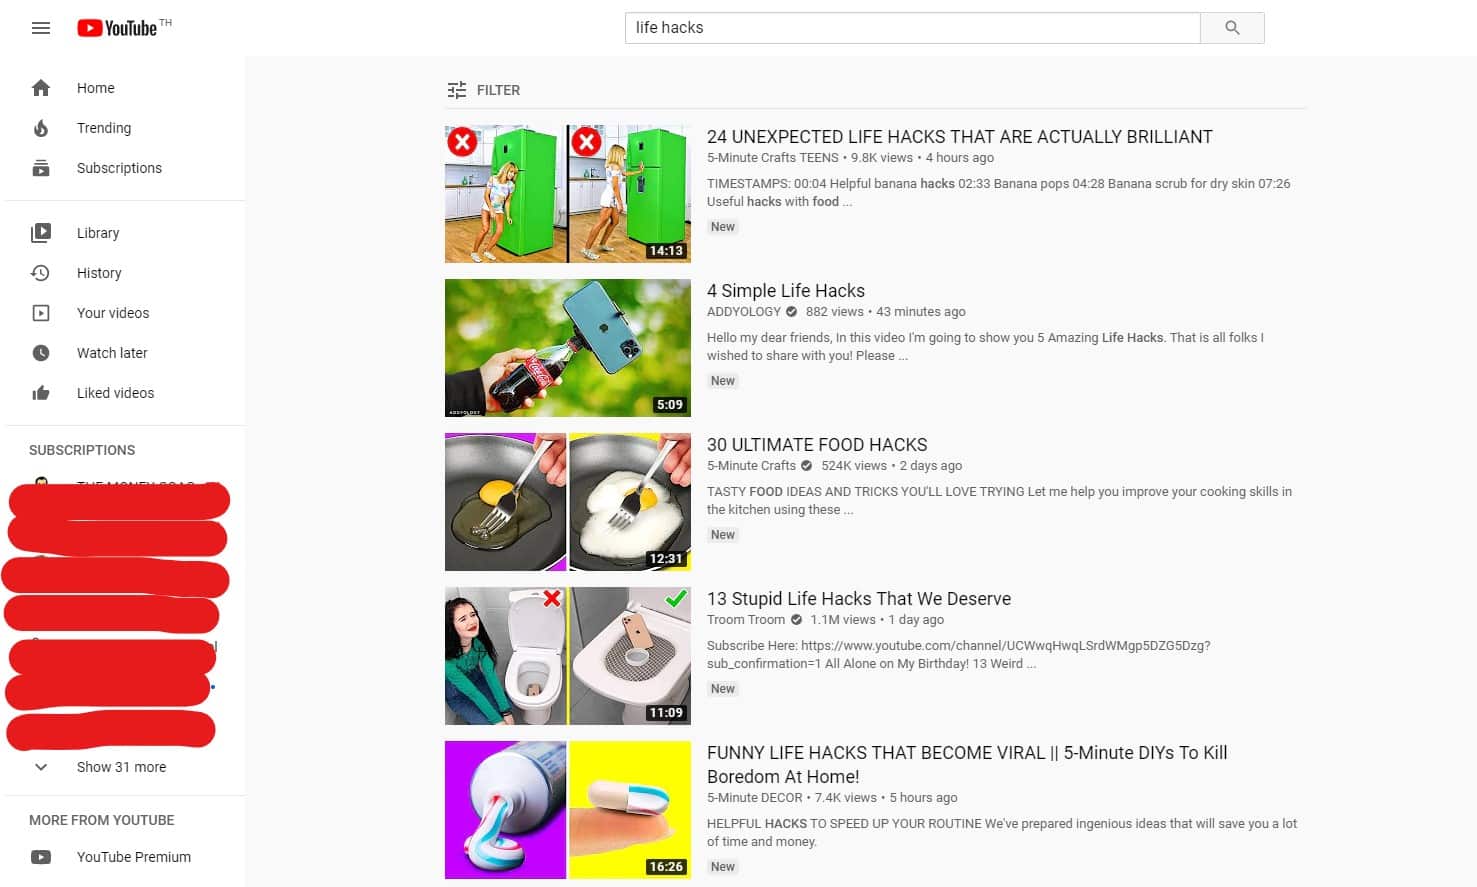
Task: Go to Library in sidebar
Action: coord(98,233)
